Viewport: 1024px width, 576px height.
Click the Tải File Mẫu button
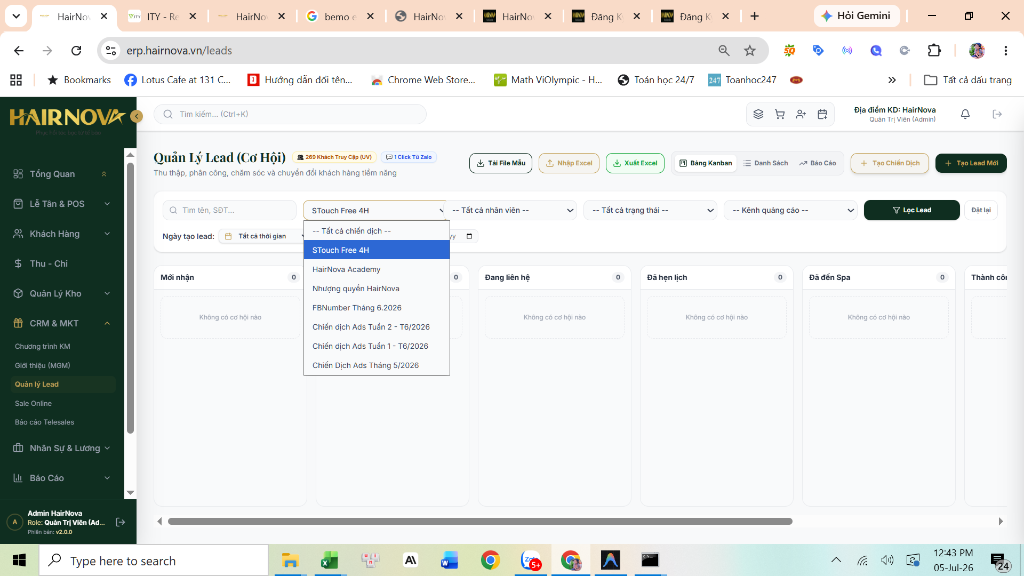click(500, 163)
